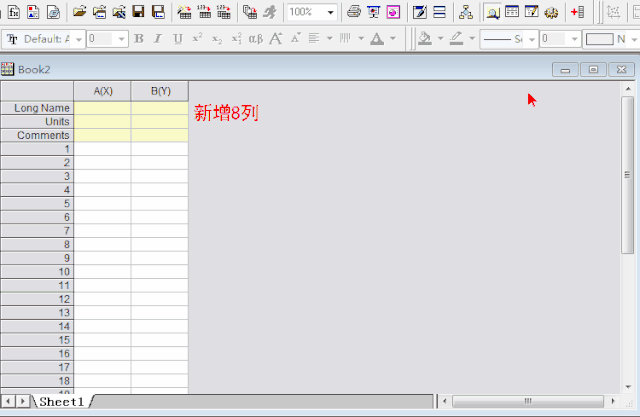Click the font color A swatch

(x=376, y=39)
